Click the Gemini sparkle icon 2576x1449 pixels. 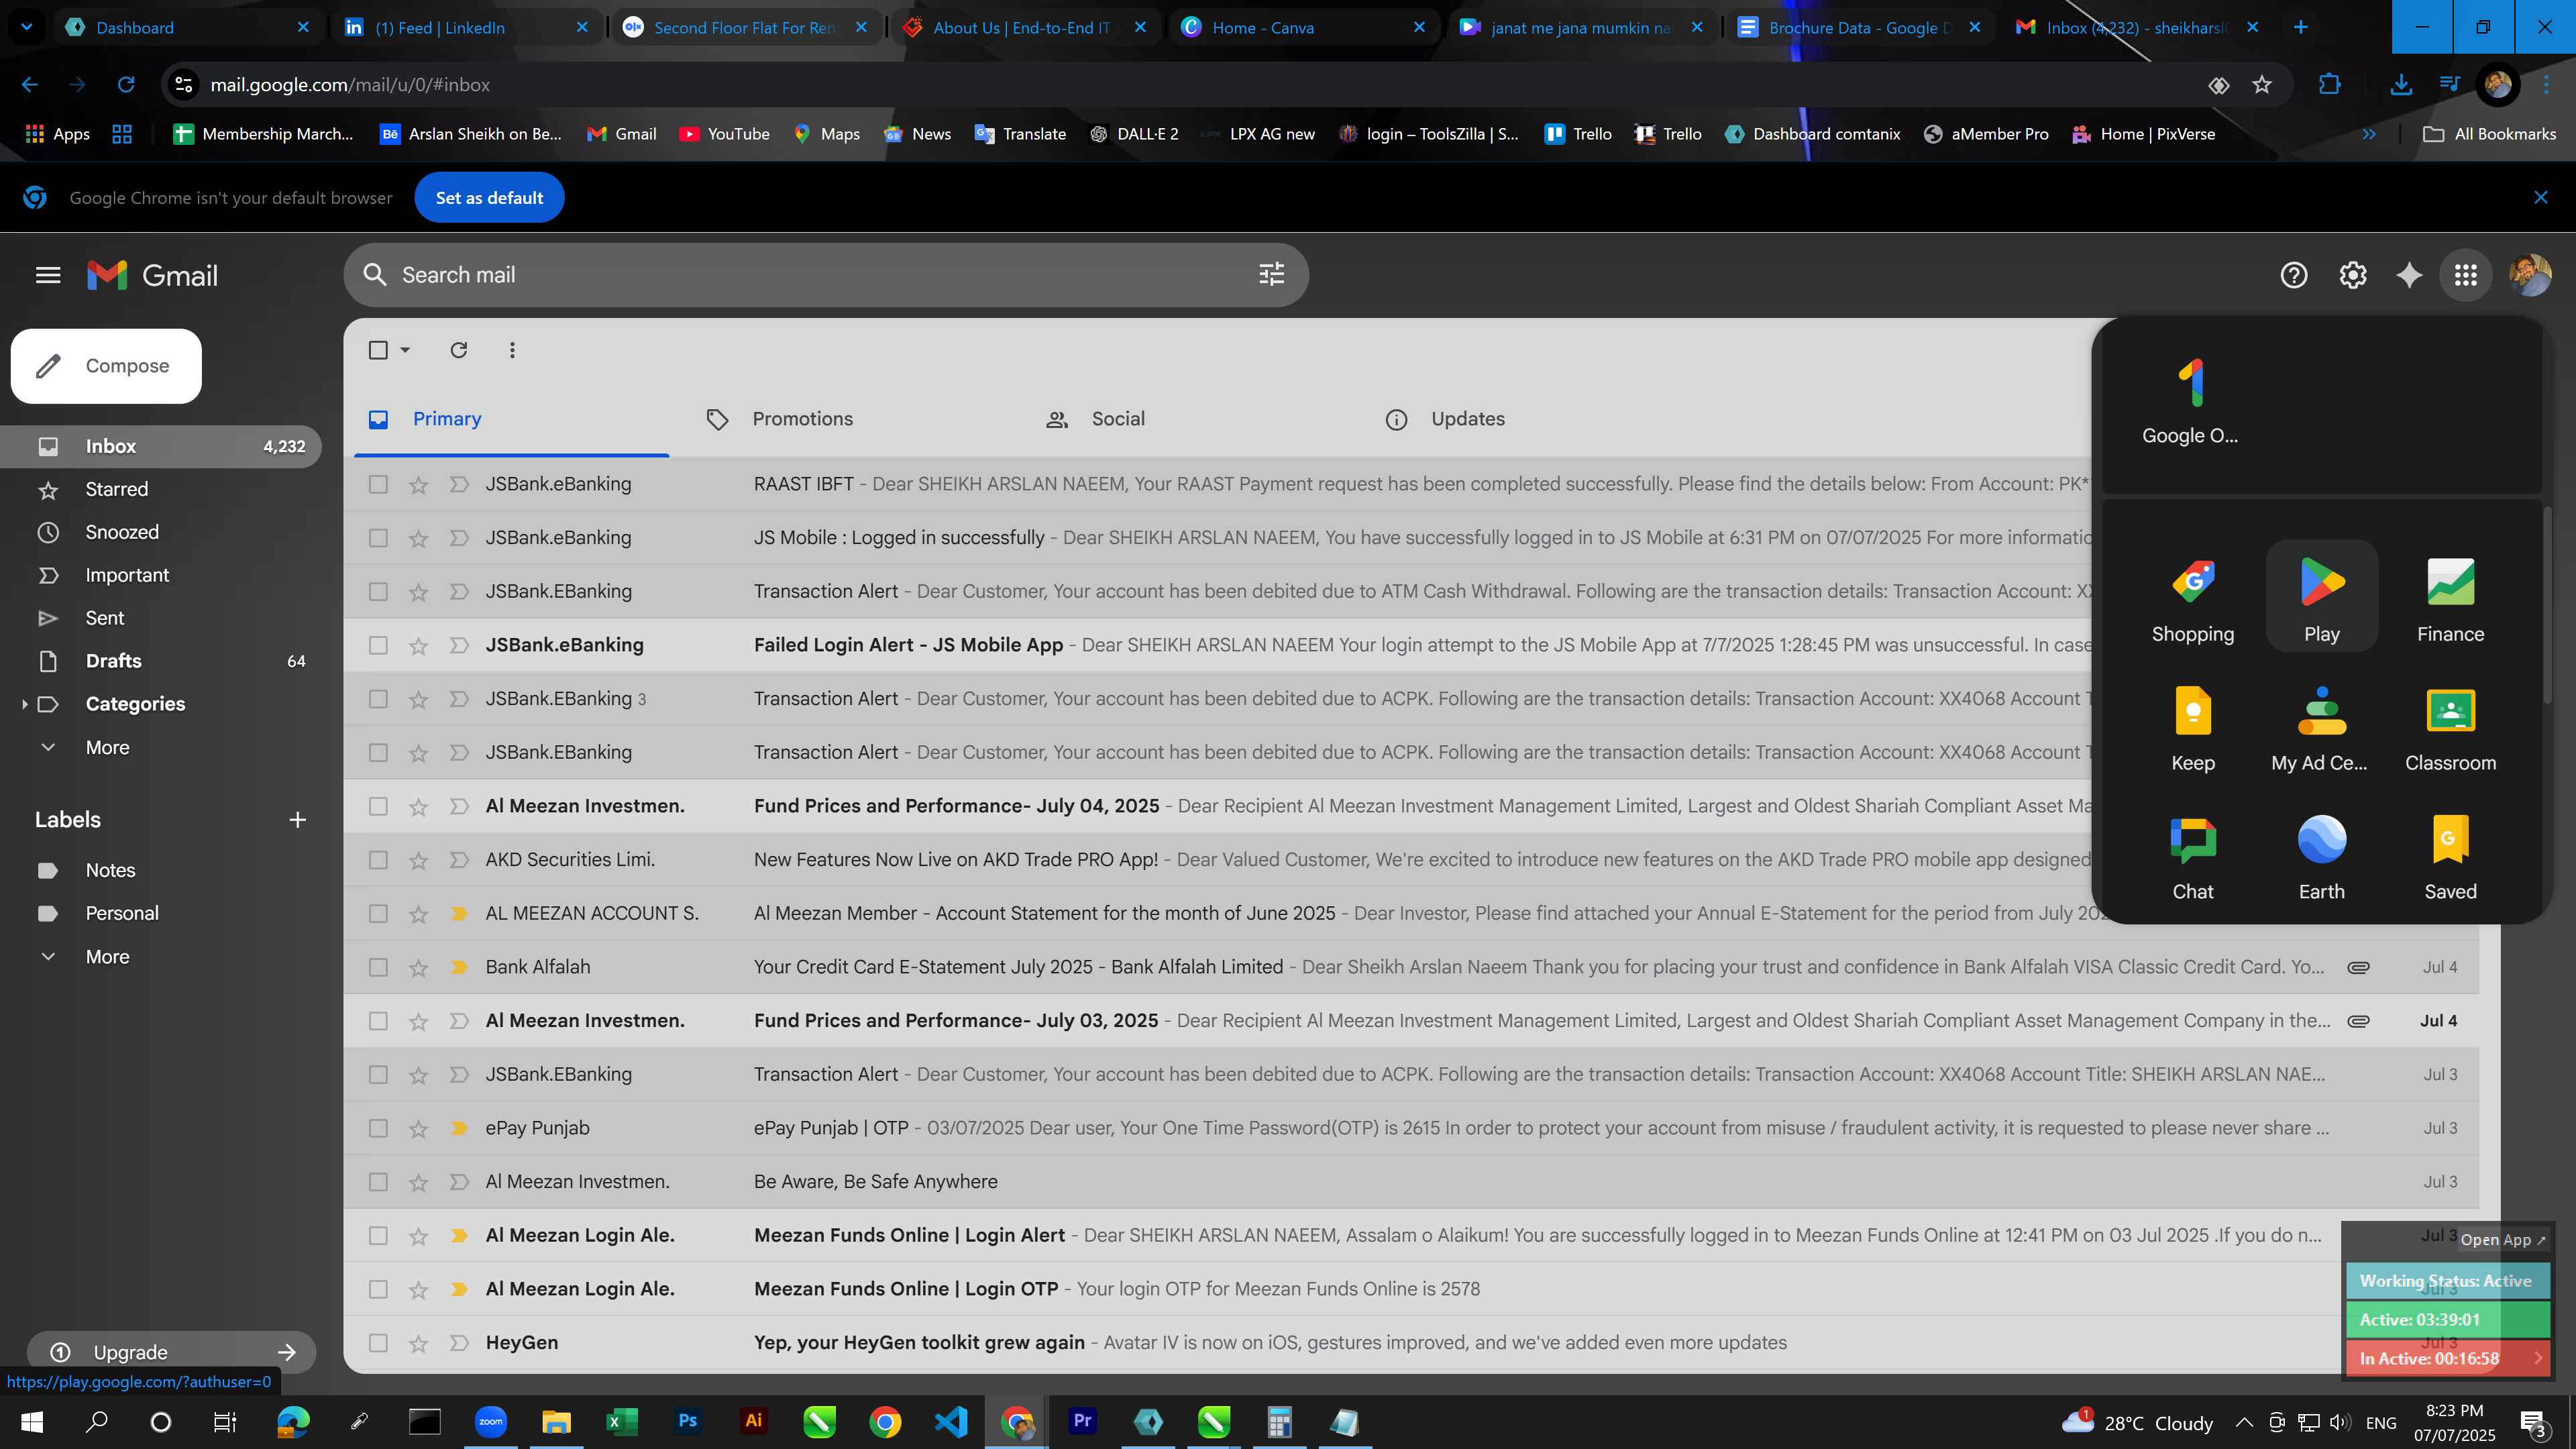[2409, 275]
